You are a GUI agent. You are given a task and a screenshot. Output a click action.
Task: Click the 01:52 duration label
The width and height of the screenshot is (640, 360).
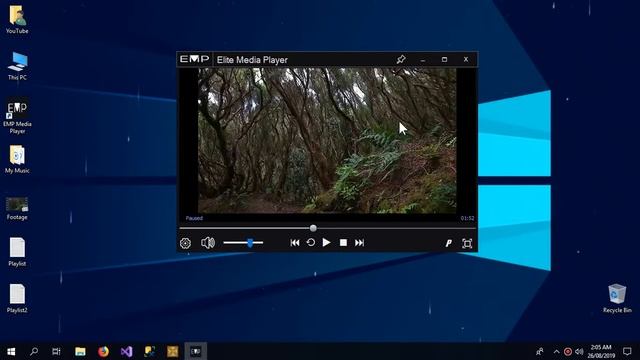467,218
